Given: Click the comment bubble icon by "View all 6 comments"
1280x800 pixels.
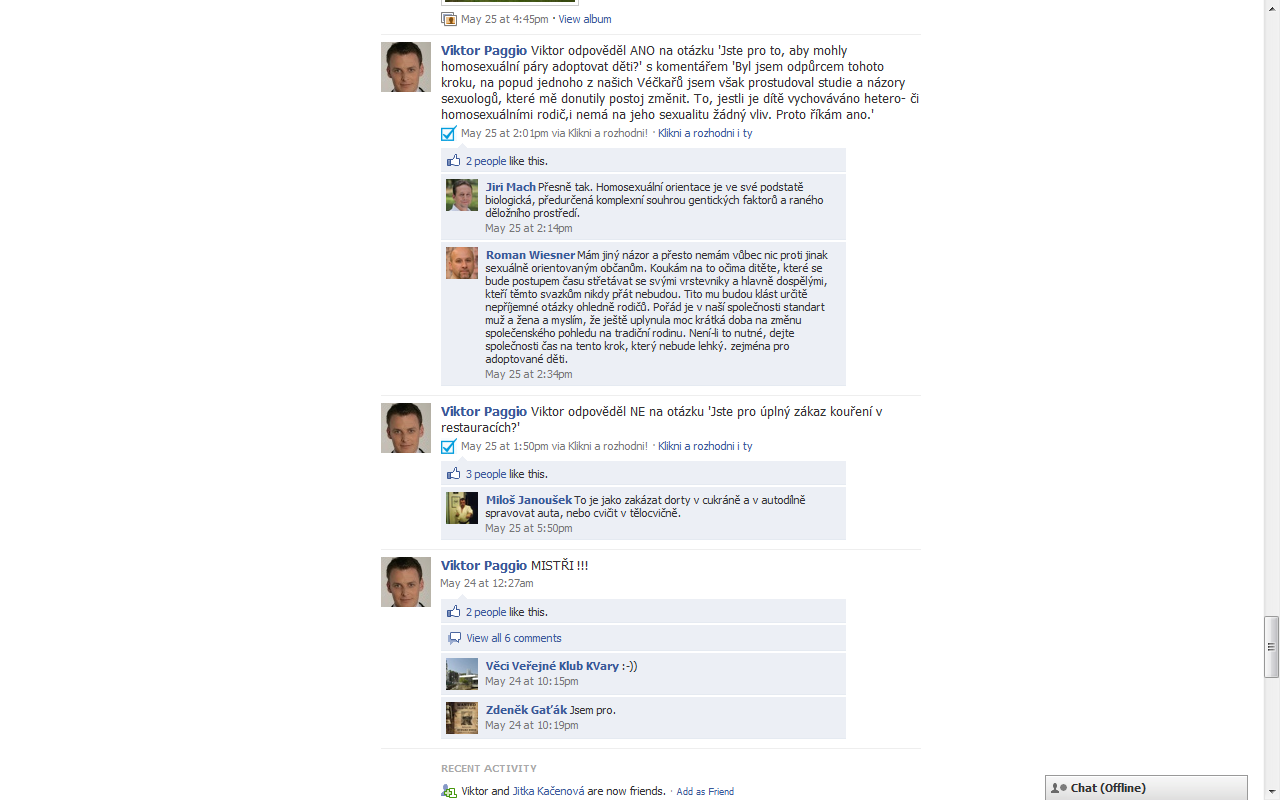Looking at the screenshot, I should click(x=454, y=638).
